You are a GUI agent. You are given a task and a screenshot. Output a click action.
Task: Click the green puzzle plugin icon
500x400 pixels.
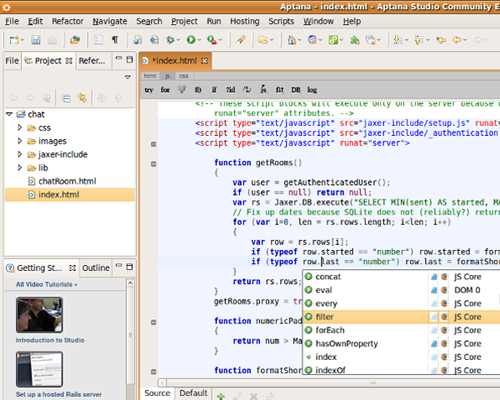[x=355, y=40]
